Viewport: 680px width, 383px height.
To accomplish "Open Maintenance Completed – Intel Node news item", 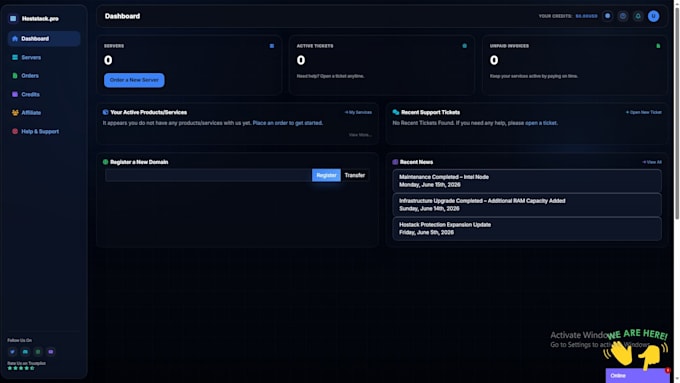I will coord(527,181).
